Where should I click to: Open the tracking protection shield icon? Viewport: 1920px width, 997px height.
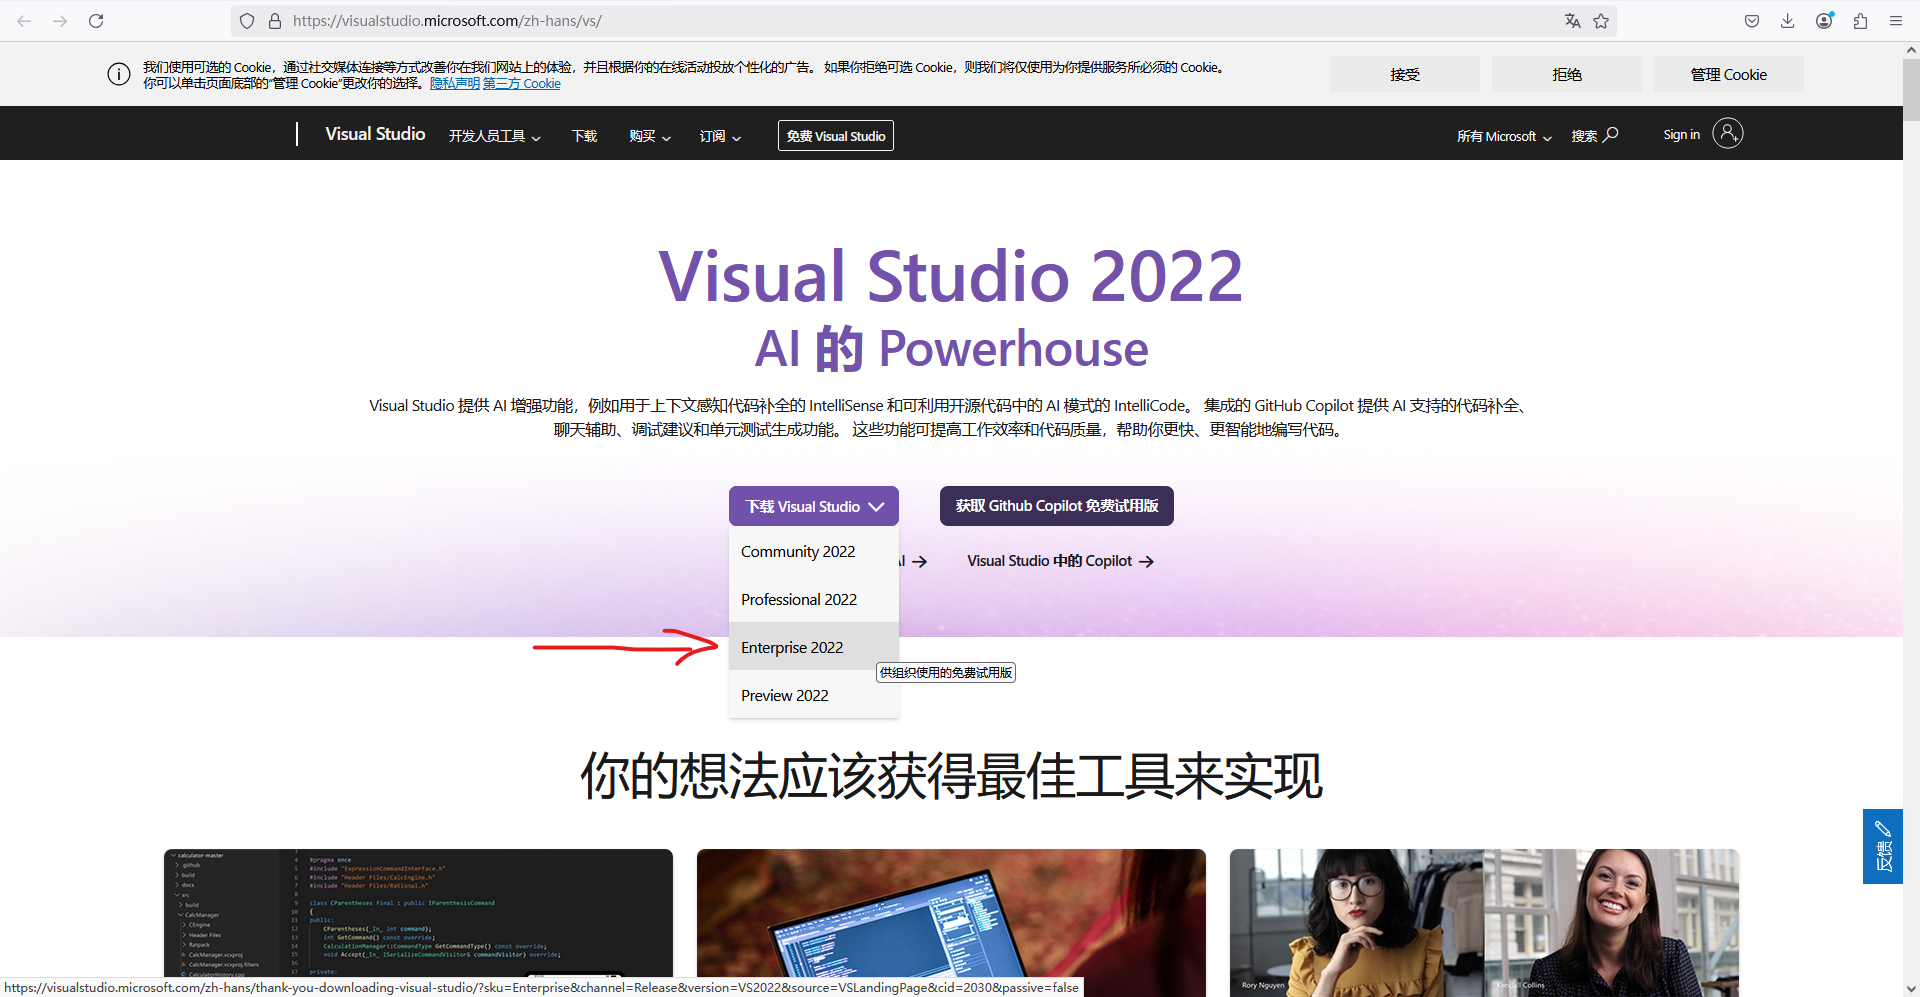click(x=247, y=21)
